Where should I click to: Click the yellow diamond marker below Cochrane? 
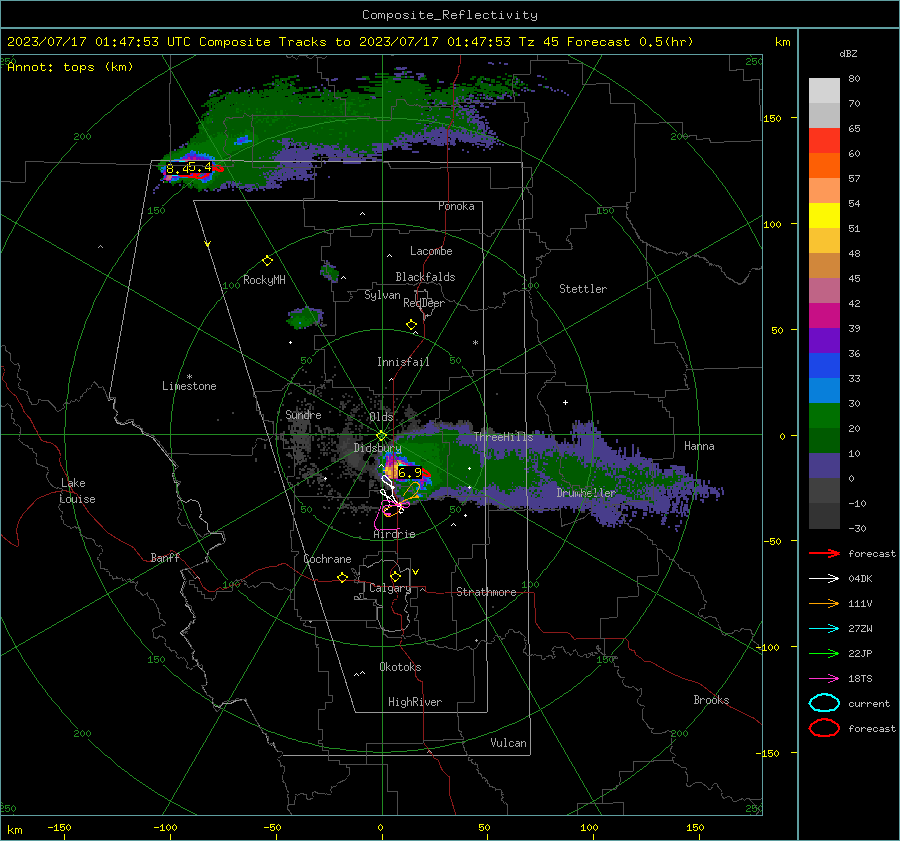[x=343, y=577]
